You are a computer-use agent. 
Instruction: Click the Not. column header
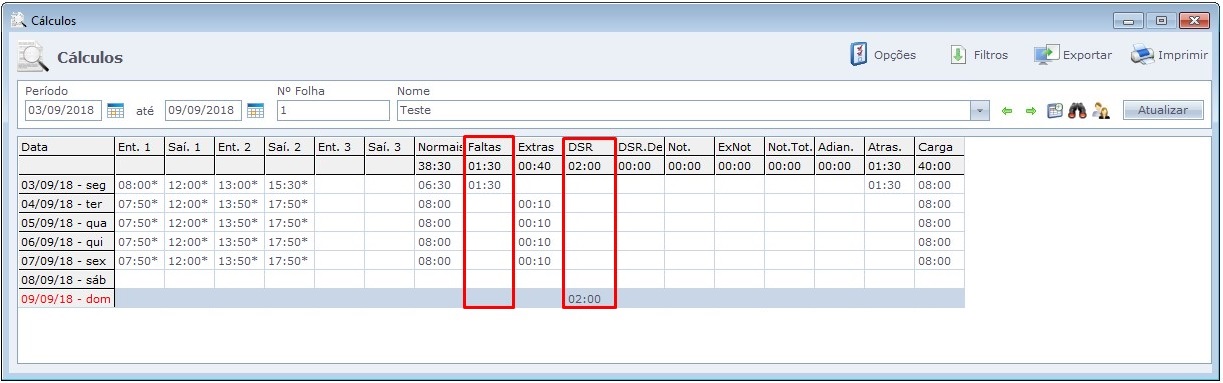click(x=690, y=147)
